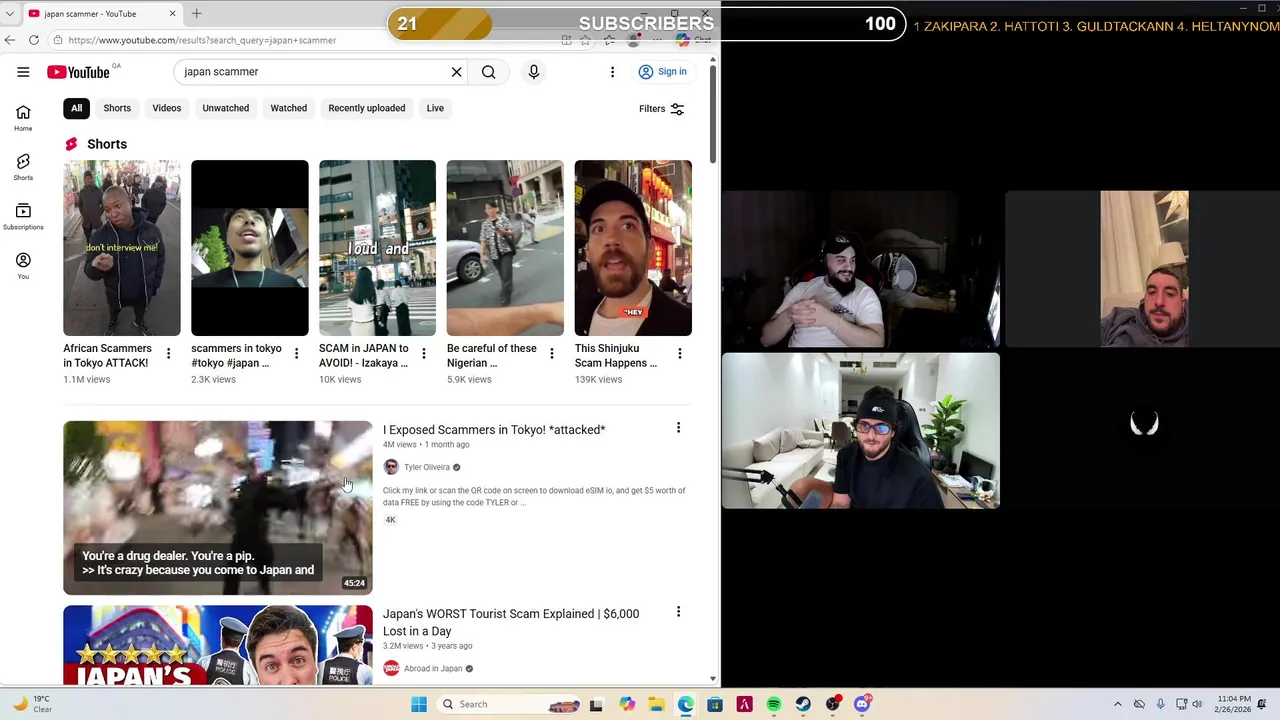
Task: Open the YouTube guide hamburger menu
Action: click(x=23, y=72)
